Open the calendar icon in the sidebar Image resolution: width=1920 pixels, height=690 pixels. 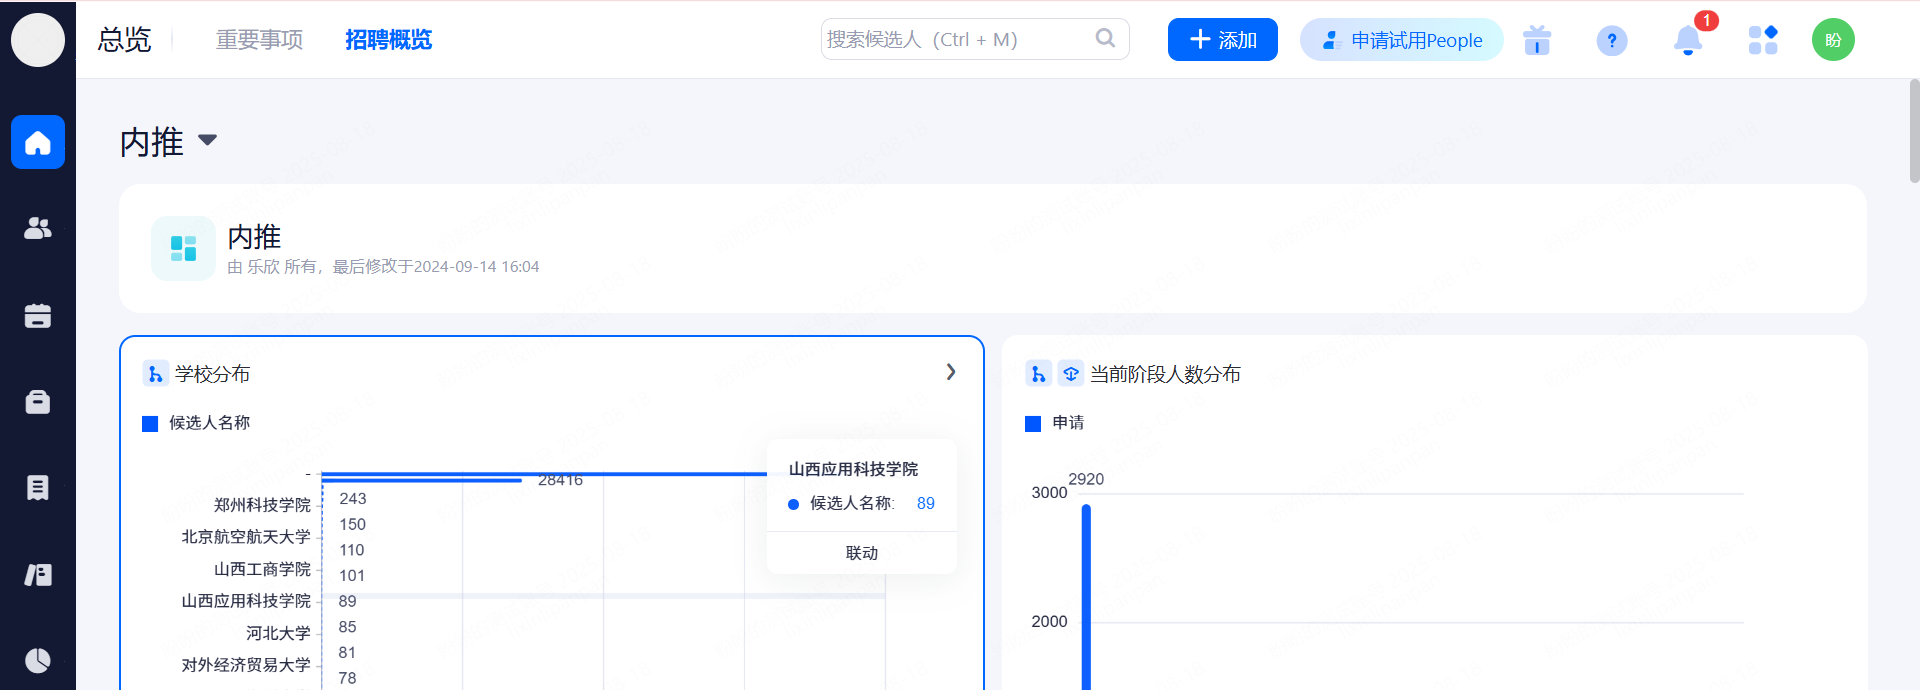pos(38,316)
